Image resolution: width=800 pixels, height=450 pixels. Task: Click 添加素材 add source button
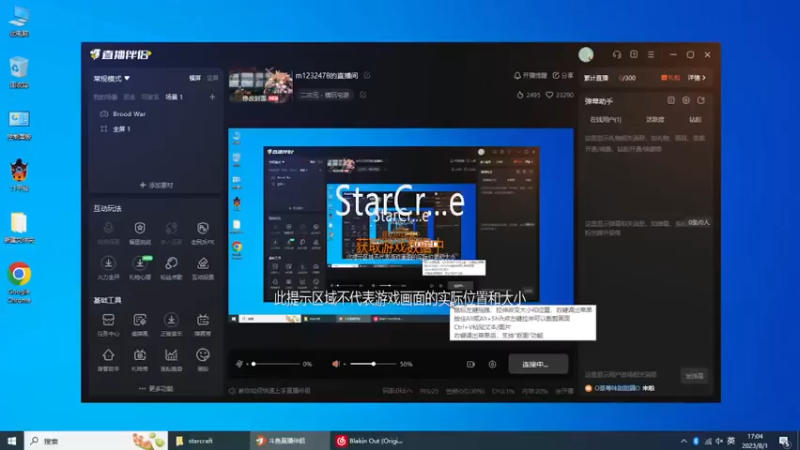(156, 185)
